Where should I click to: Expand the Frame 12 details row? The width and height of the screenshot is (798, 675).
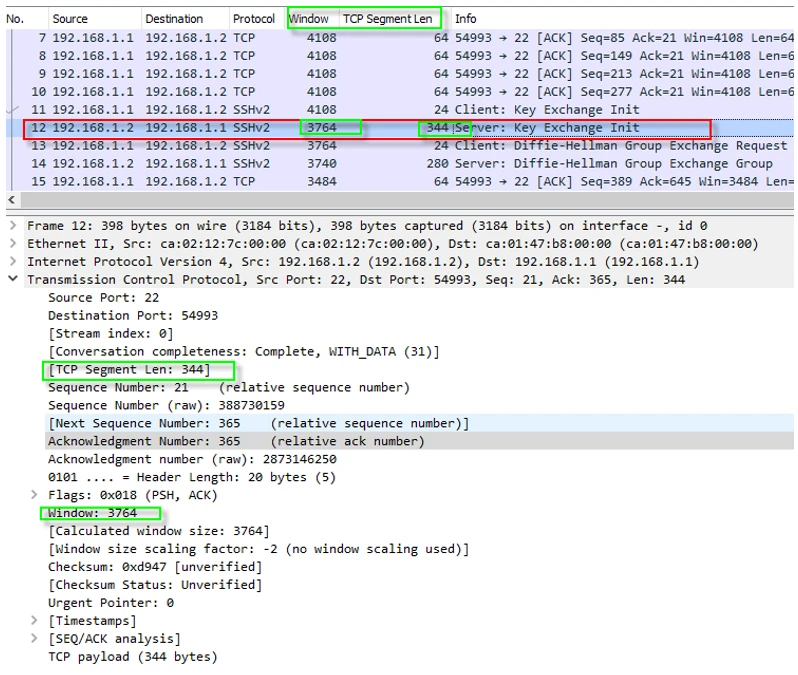tap(12, 226)
